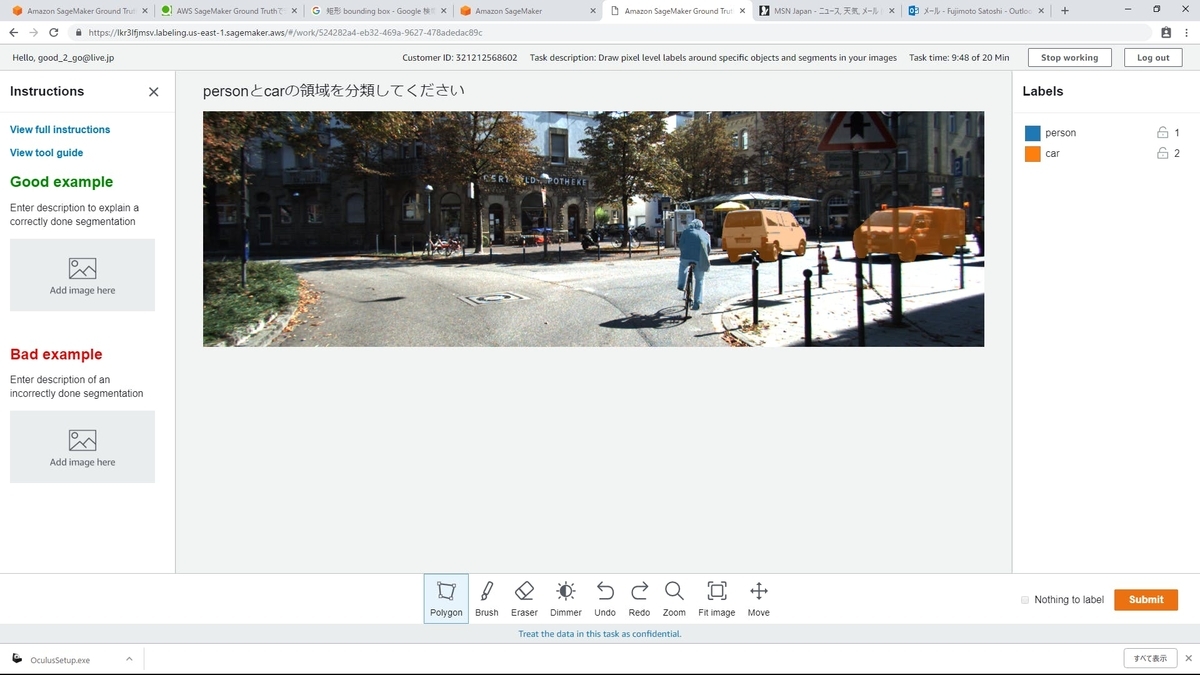Click Good example Add image placeholder
Image resolution: width=1200 pixels, height=675 pixels.
point(82,275)
